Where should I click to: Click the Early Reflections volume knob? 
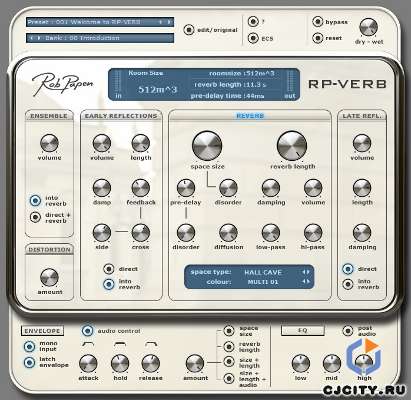pyautogui.click(x=102, y=143)
